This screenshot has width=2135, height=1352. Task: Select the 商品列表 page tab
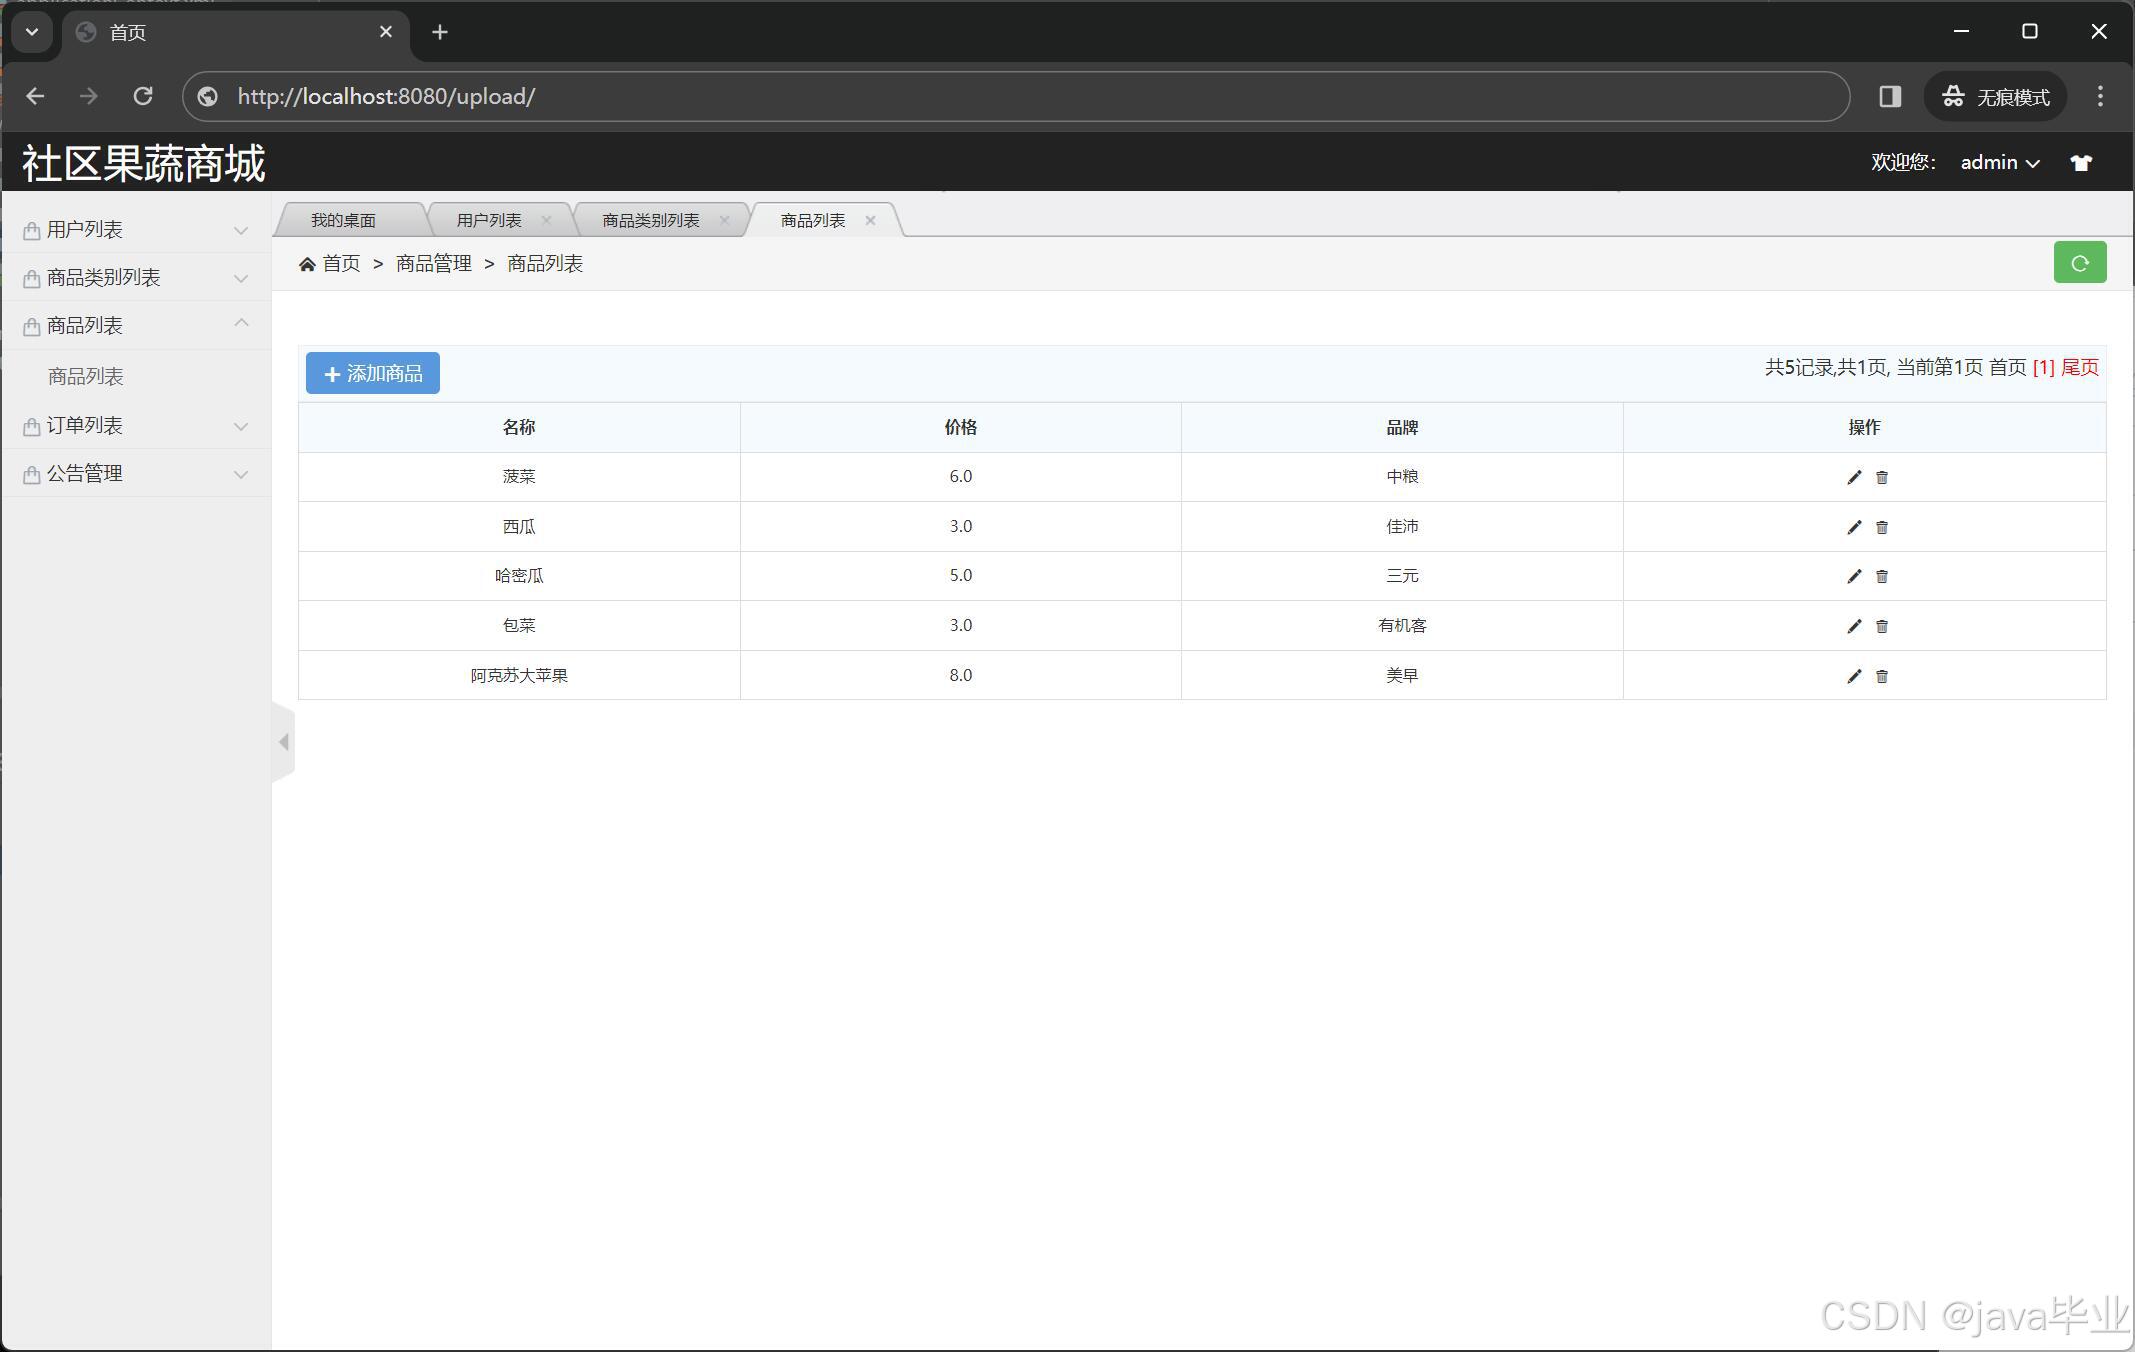[813, 220]
